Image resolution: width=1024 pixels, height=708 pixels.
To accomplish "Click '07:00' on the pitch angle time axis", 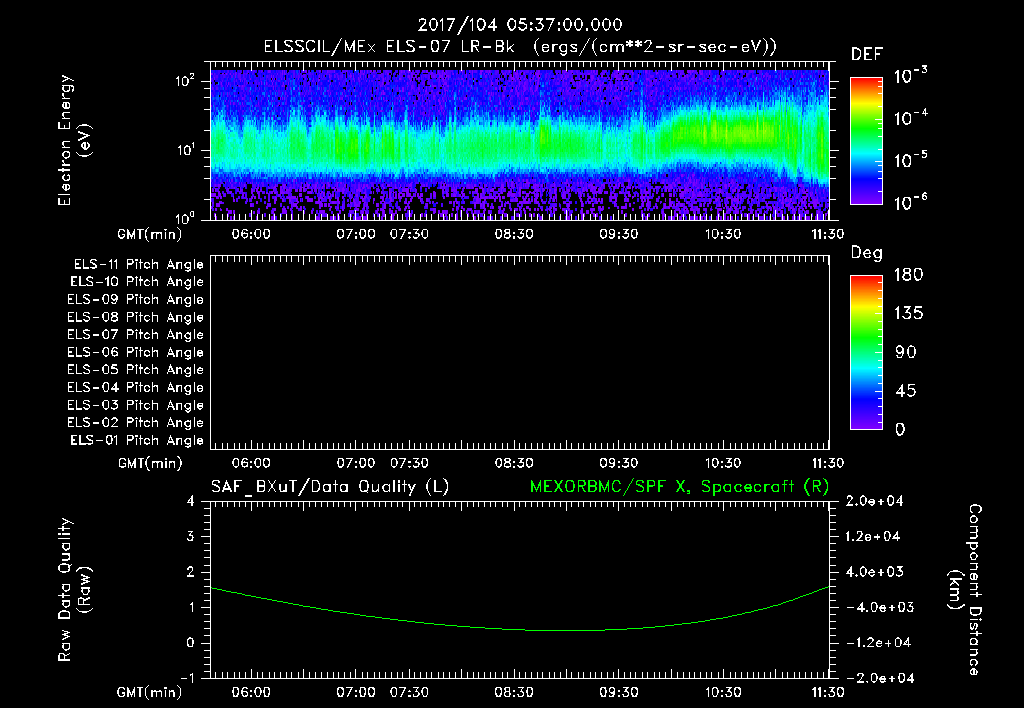I will click(356, 463).
